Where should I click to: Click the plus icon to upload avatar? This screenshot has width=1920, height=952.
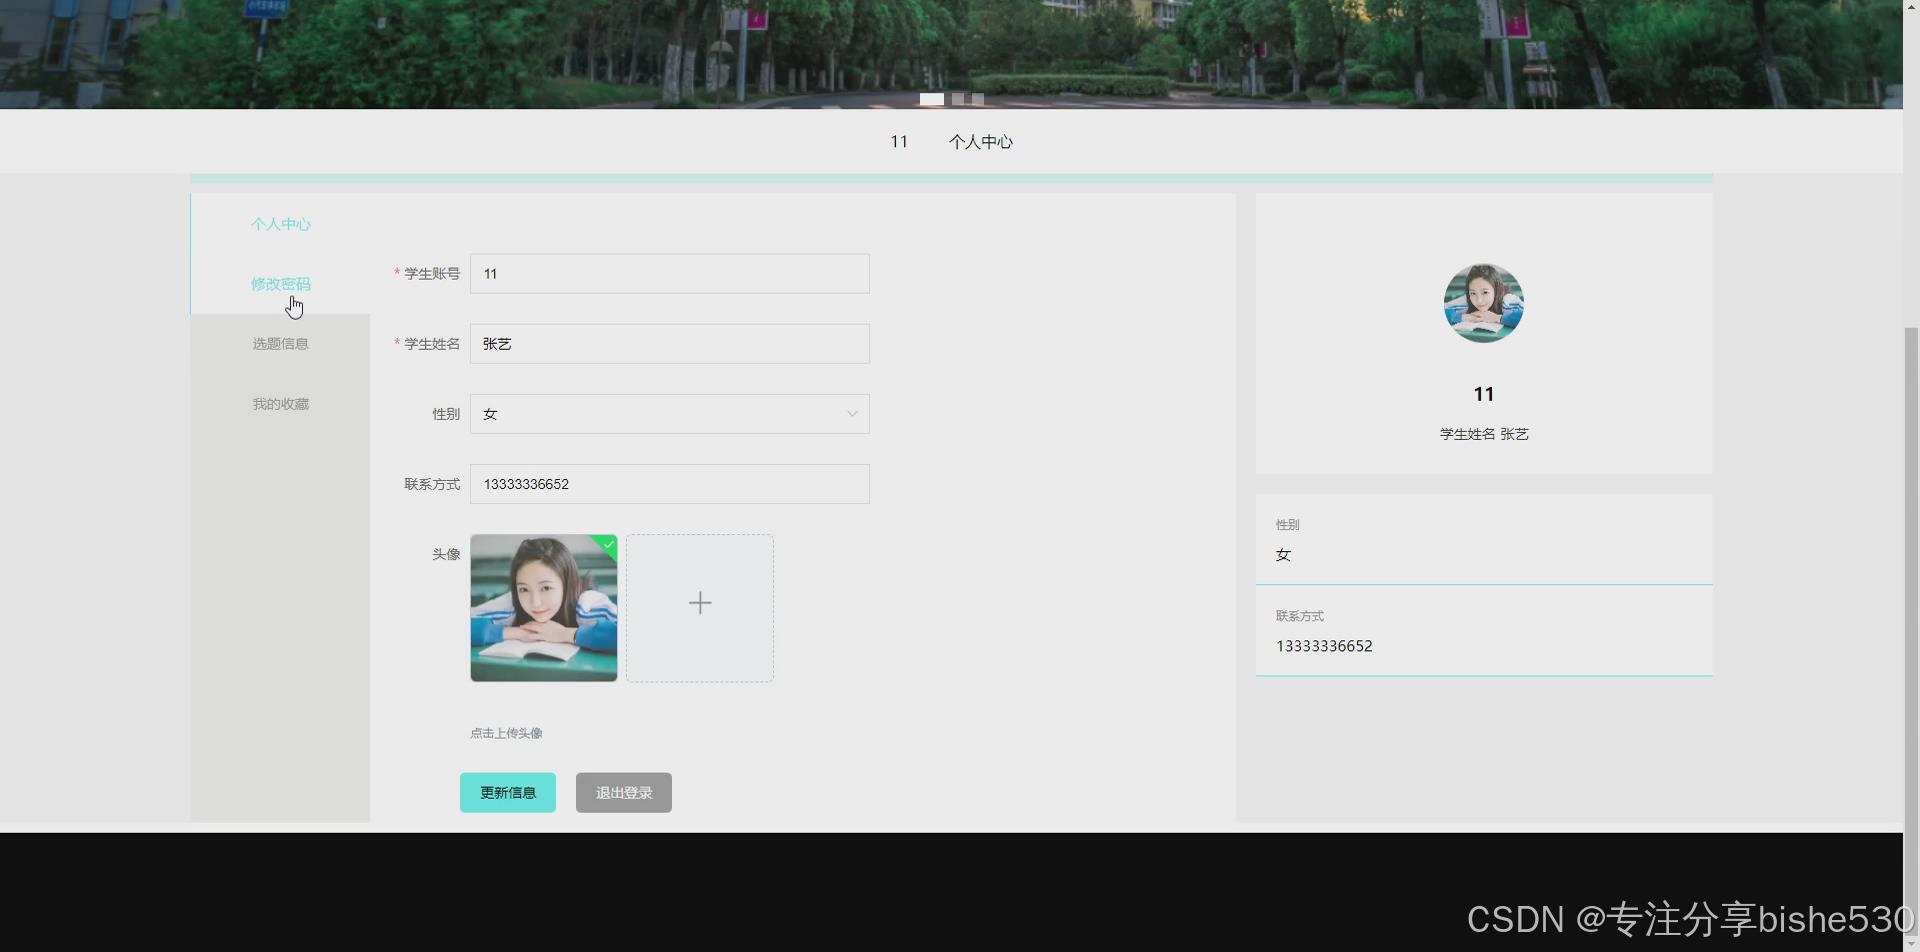(x=700, y=603)
